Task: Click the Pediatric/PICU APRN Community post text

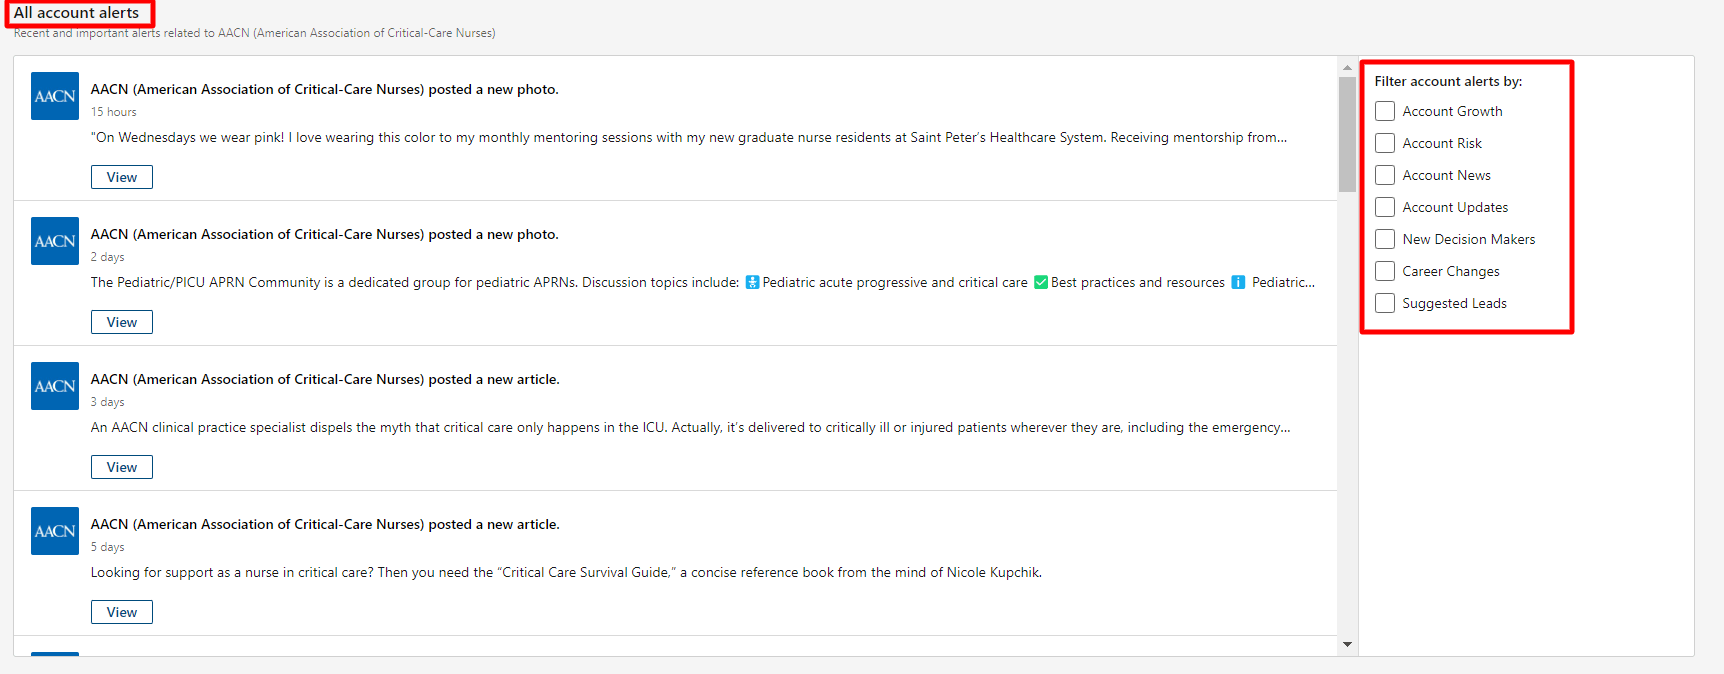Action: (703, 282)
